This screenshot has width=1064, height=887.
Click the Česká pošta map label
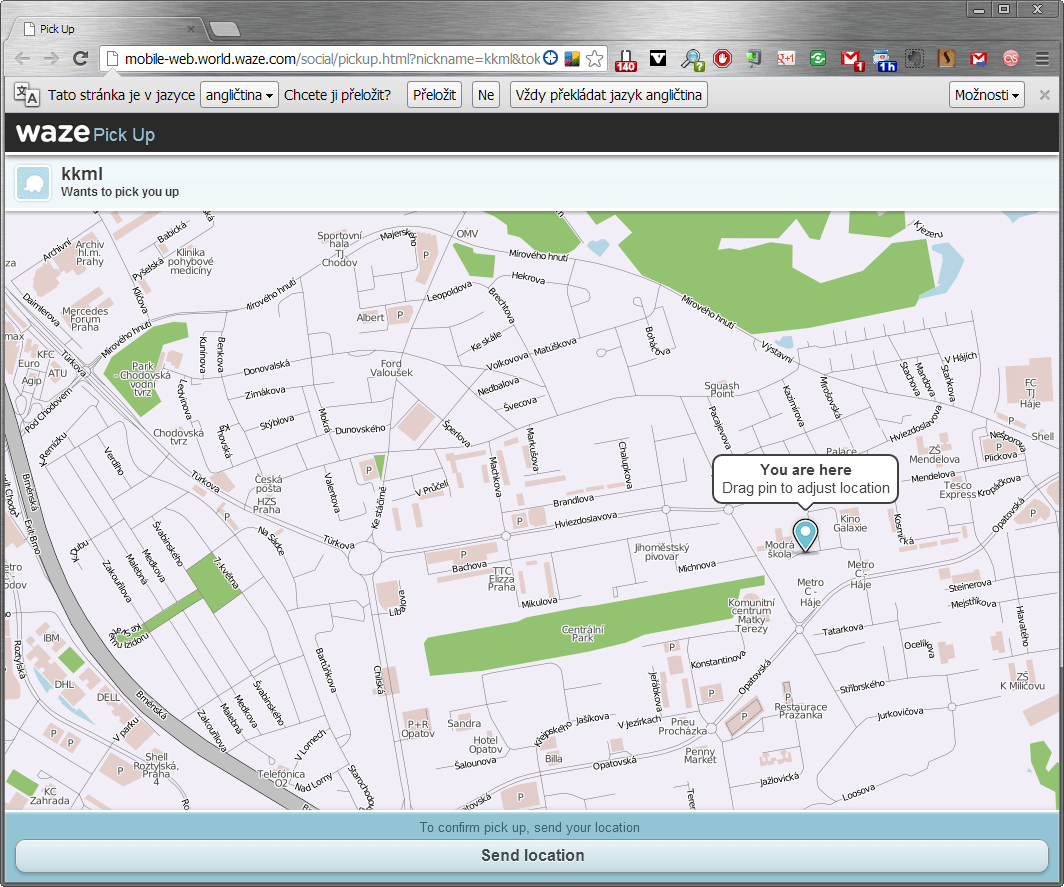click(268, 483)
